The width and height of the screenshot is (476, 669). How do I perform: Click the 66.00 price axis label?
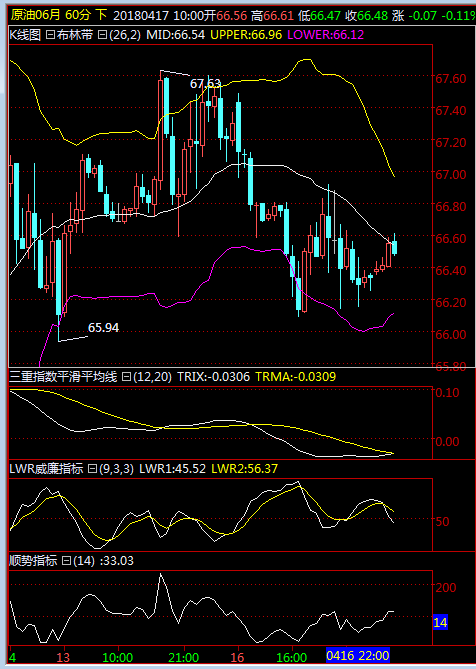click(x=450, y=334)
